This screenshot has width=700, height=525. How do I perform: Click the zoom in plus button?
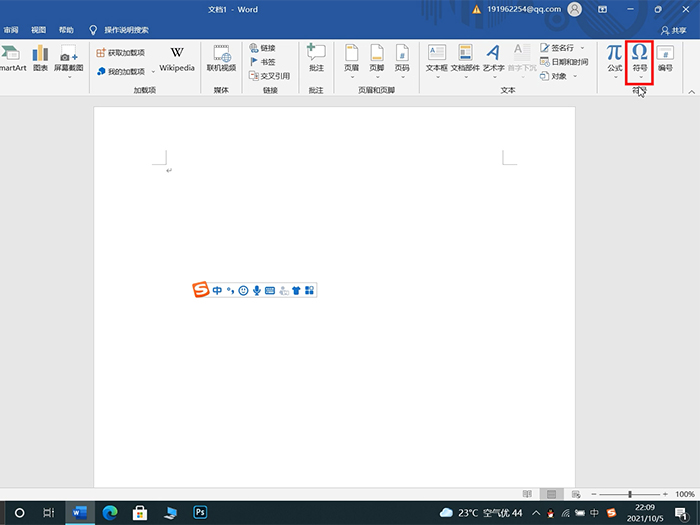pyautogui.click(x=665, y=494)
